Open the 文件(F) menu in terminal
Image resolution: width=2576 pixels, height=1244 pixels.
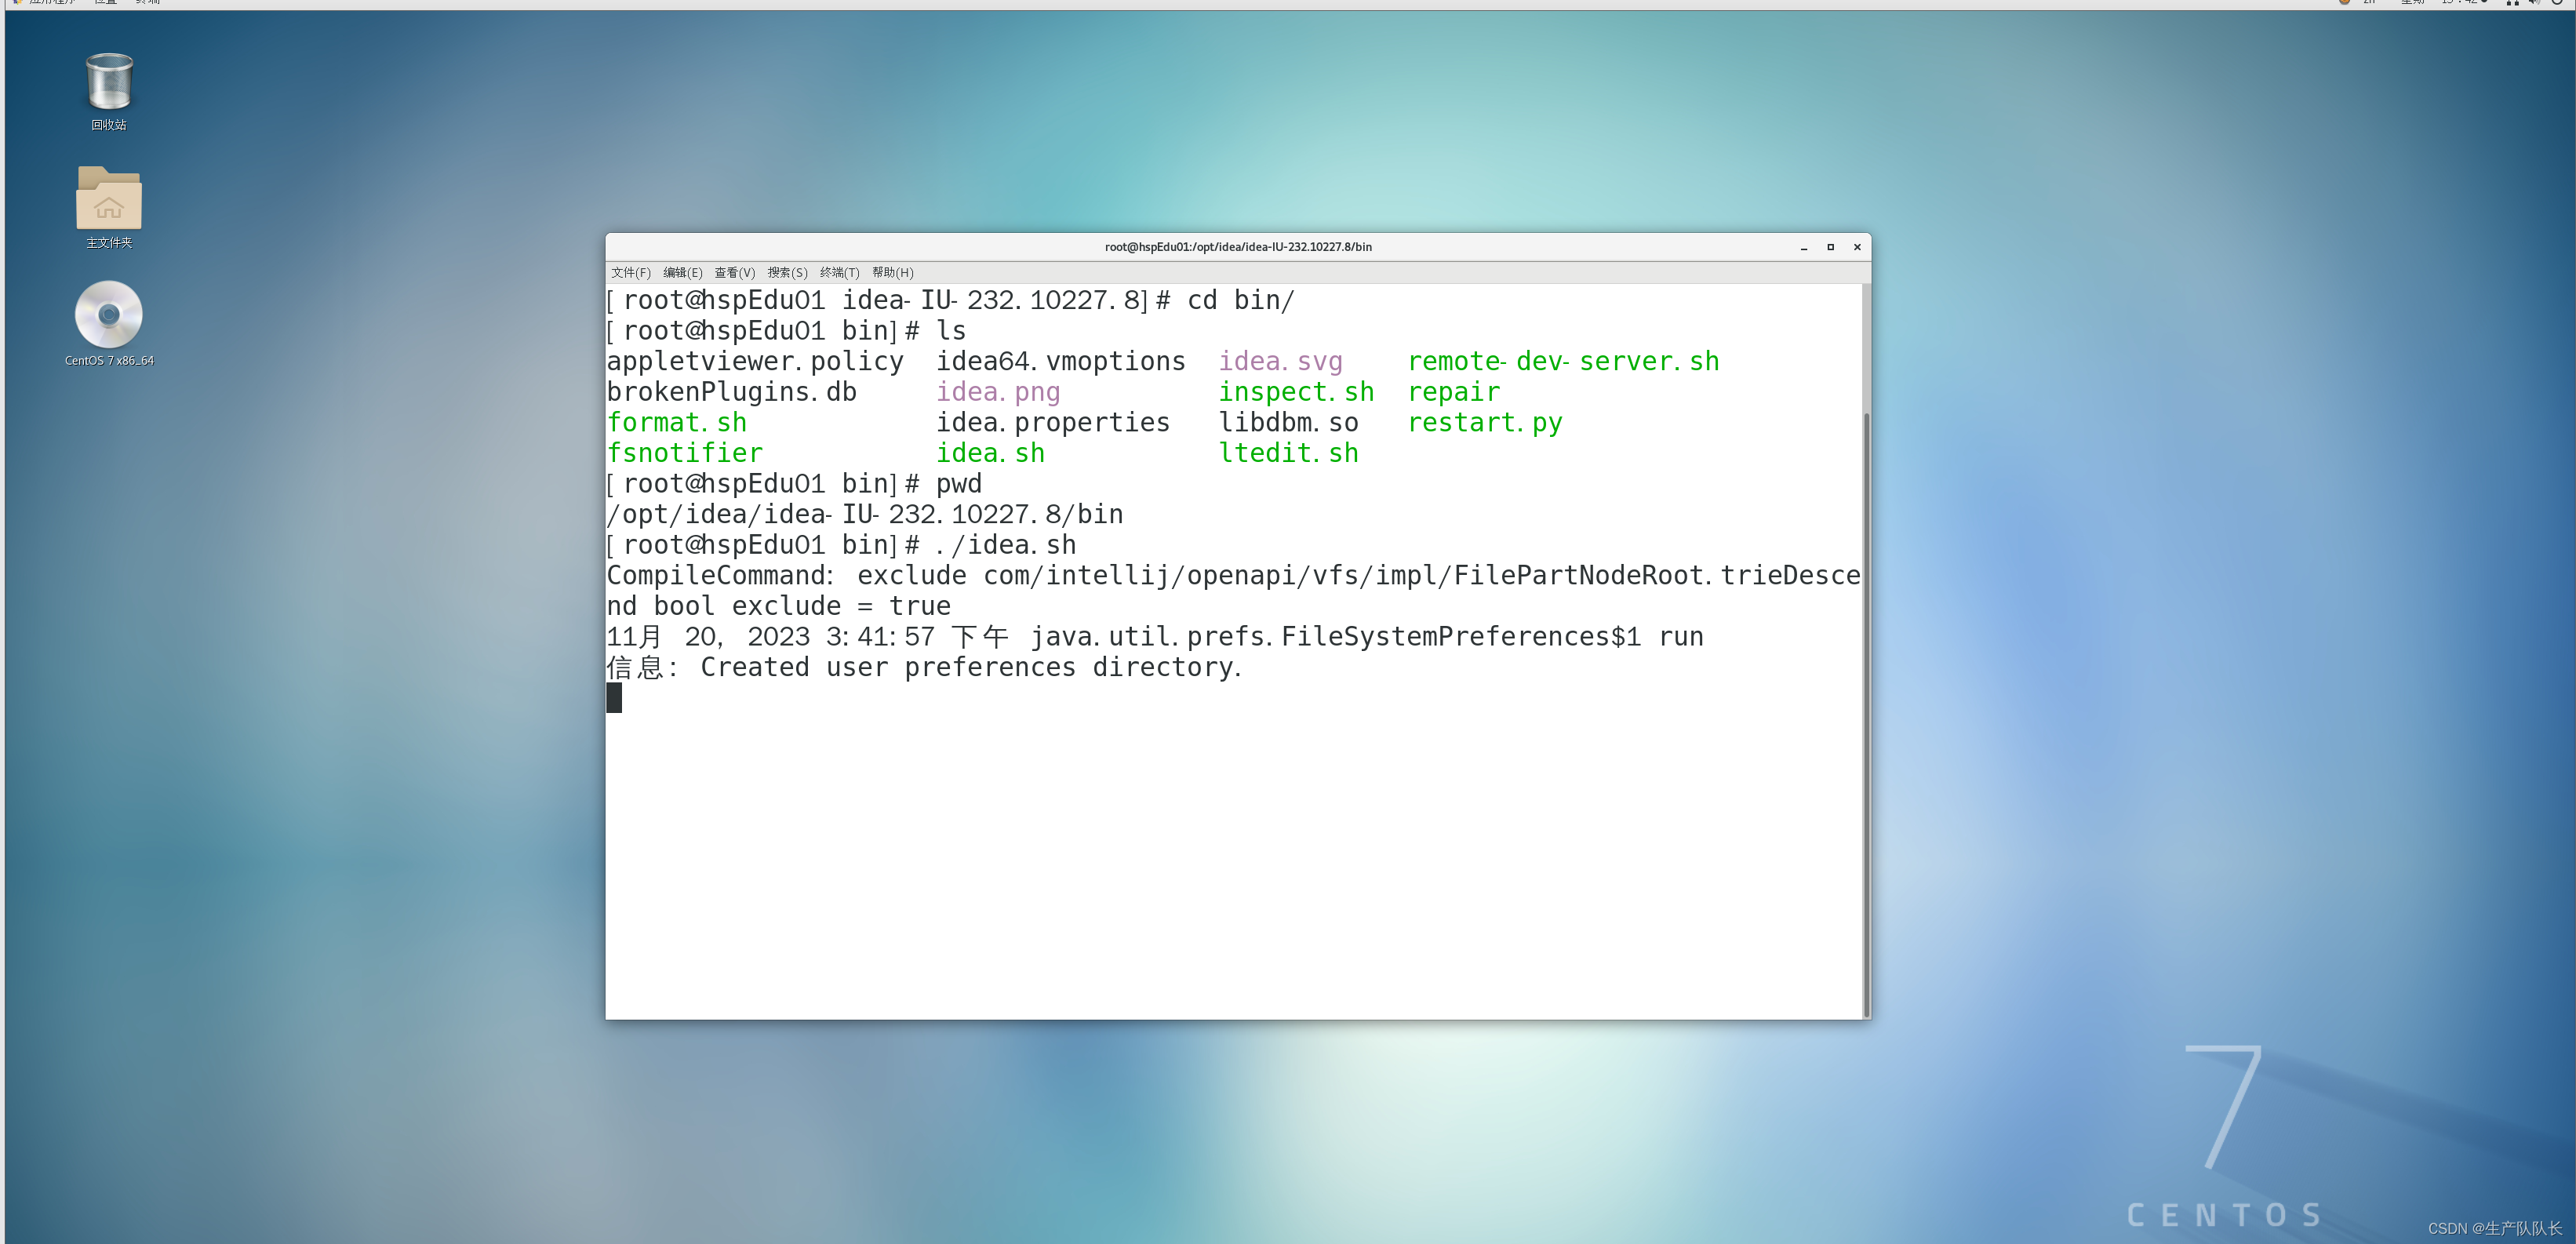click(x=631, y=273)
